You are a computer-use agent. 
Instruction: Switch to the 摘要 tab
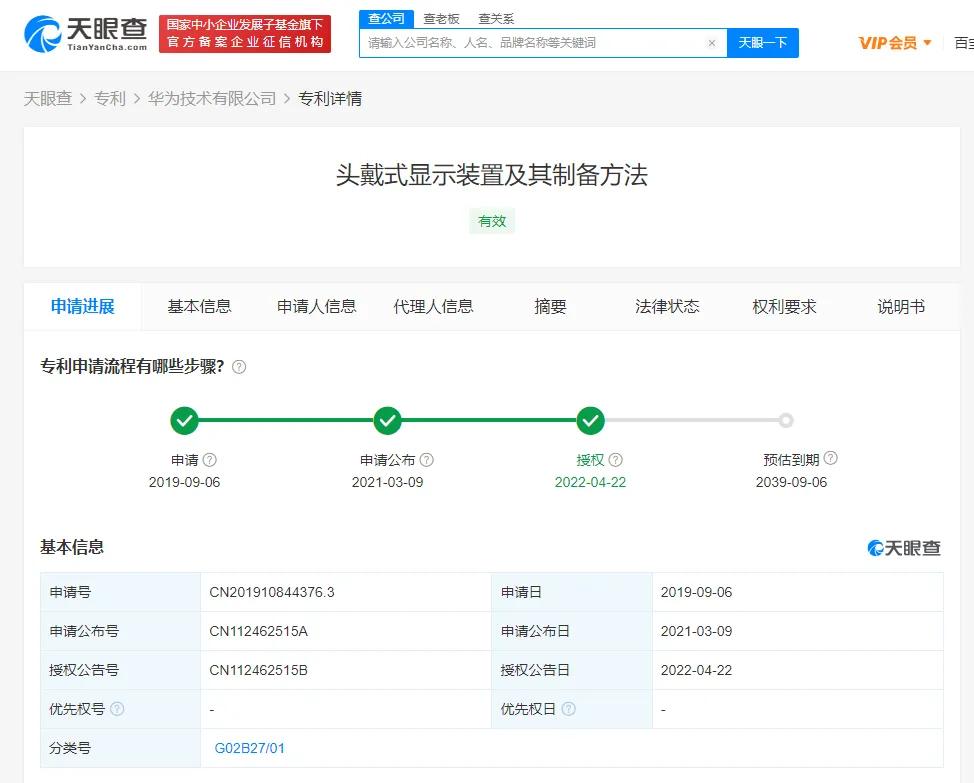550,306
